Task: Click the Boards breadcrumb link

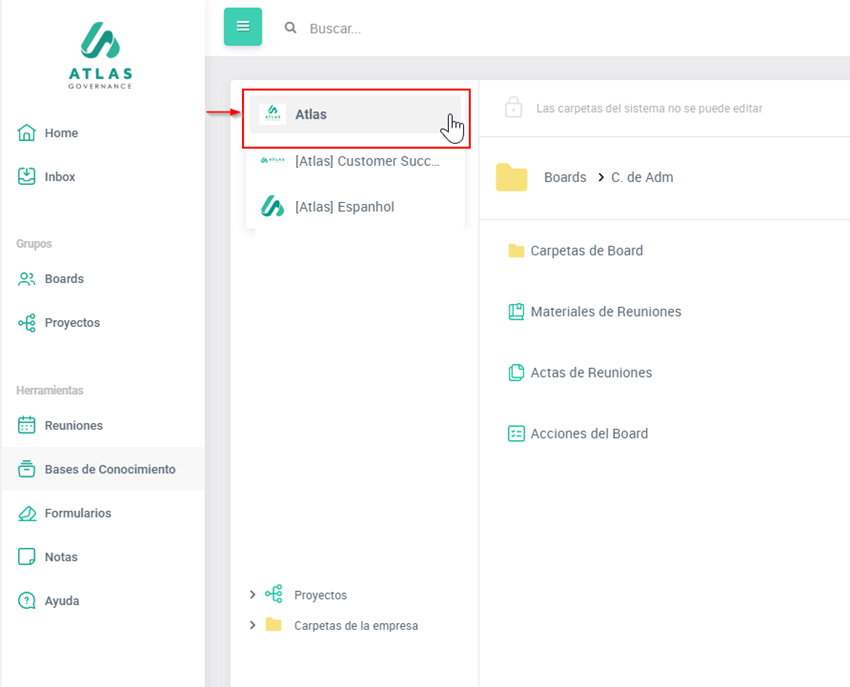Action: [x=565, y=177]
